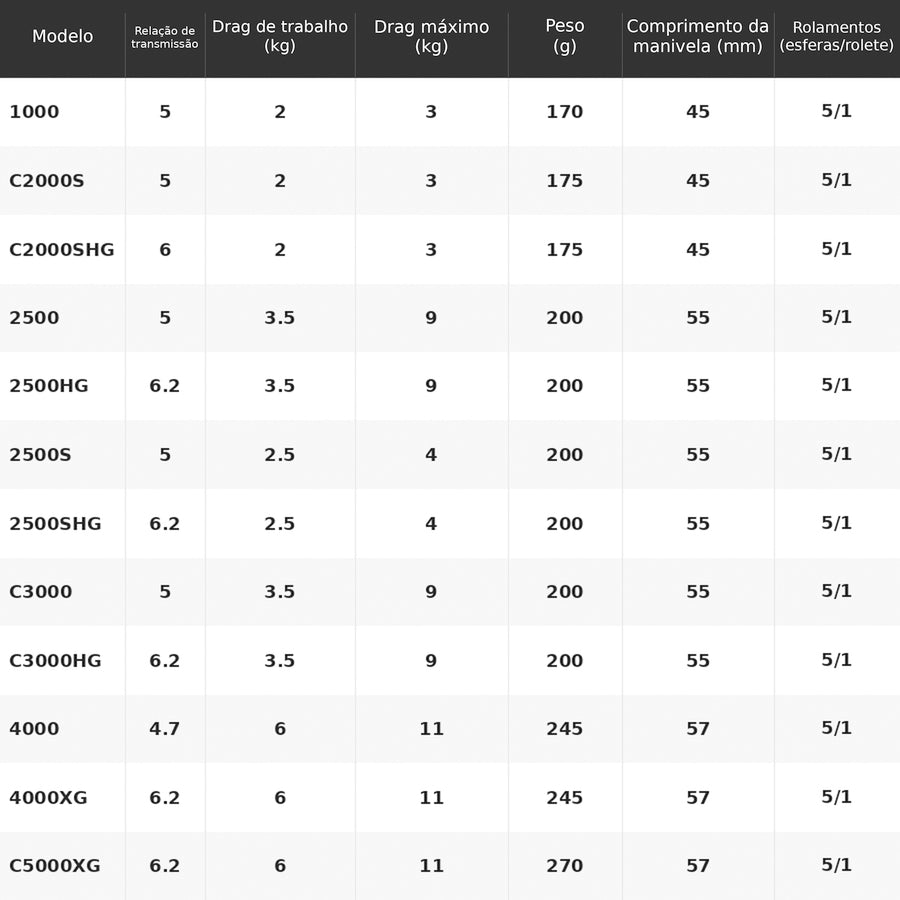The image size is (900, 900).
Task: Click the Drag máximo (kg) header
Action: (x=431, y=36)
